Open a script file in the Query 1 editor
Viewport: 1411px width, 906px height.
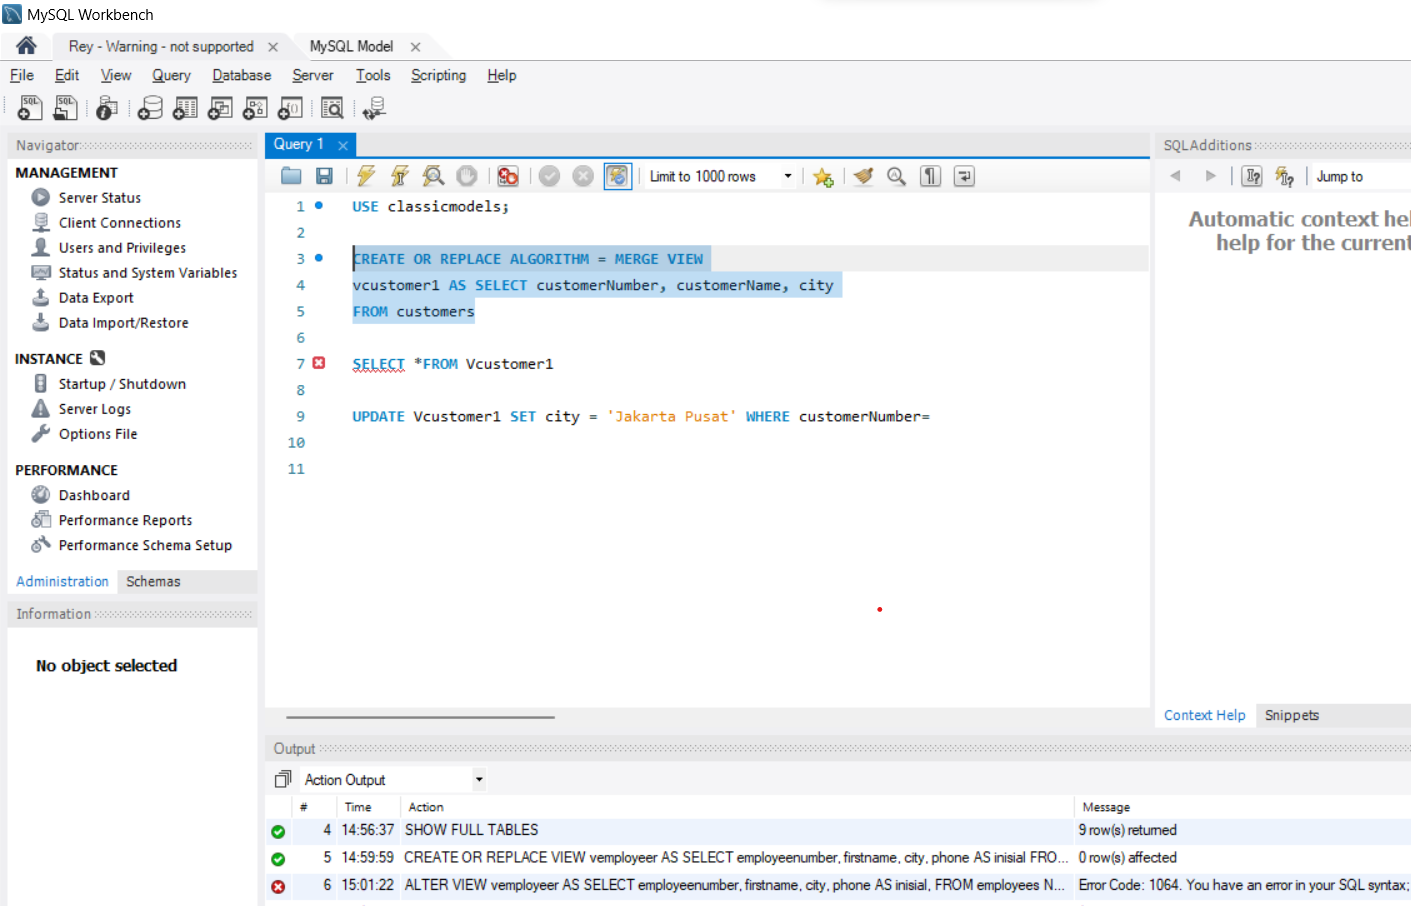291,176
